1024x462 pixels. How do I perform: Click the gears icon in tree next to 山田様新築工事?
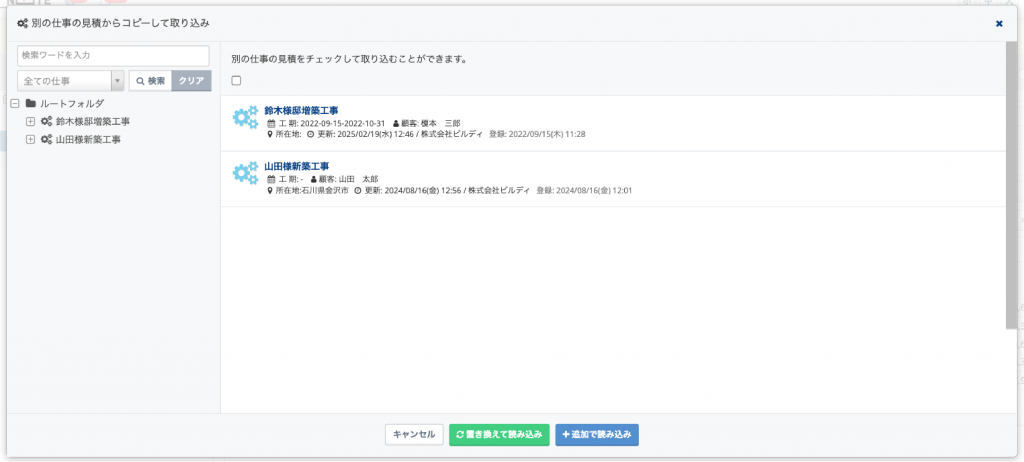46,140
